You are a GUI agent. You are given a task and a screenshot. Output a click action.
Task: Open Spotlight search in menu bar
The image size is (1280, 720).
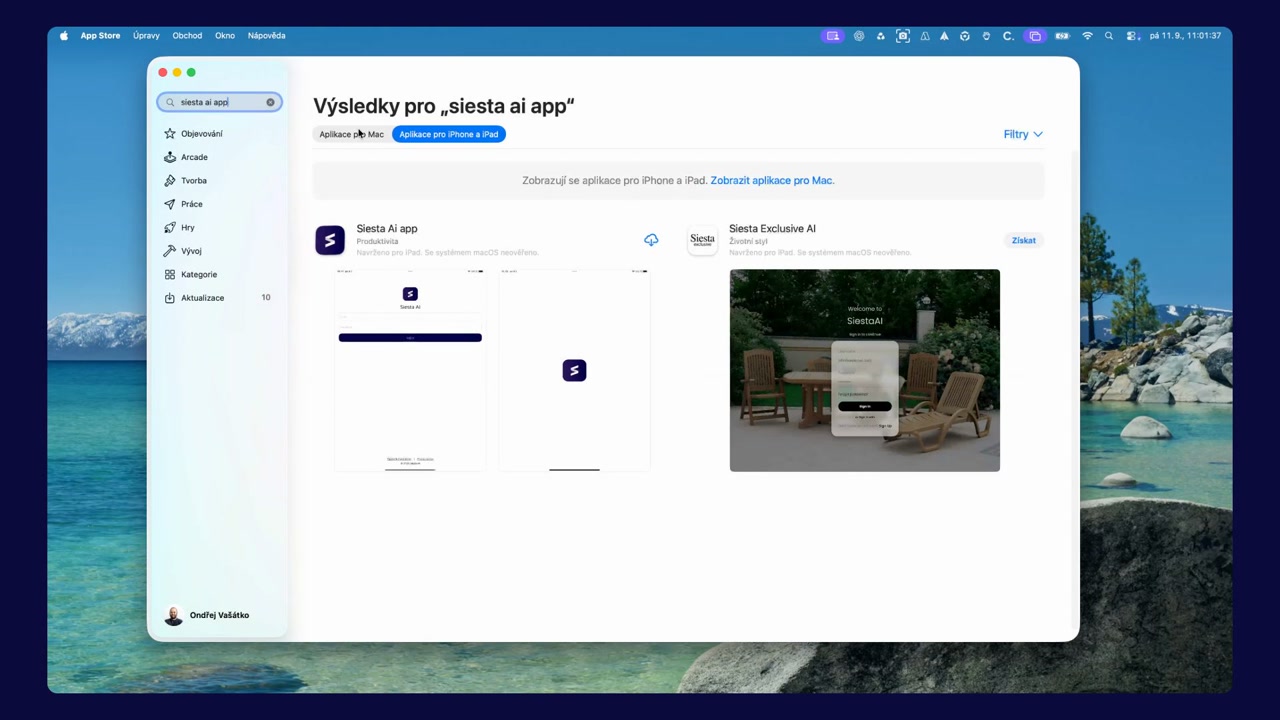pyautogui.click(x=1109, y=36)
